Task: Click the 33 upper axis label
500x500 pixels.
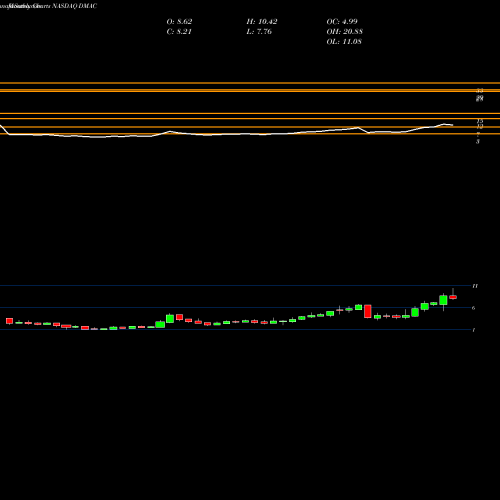Action: coord(480,91)
